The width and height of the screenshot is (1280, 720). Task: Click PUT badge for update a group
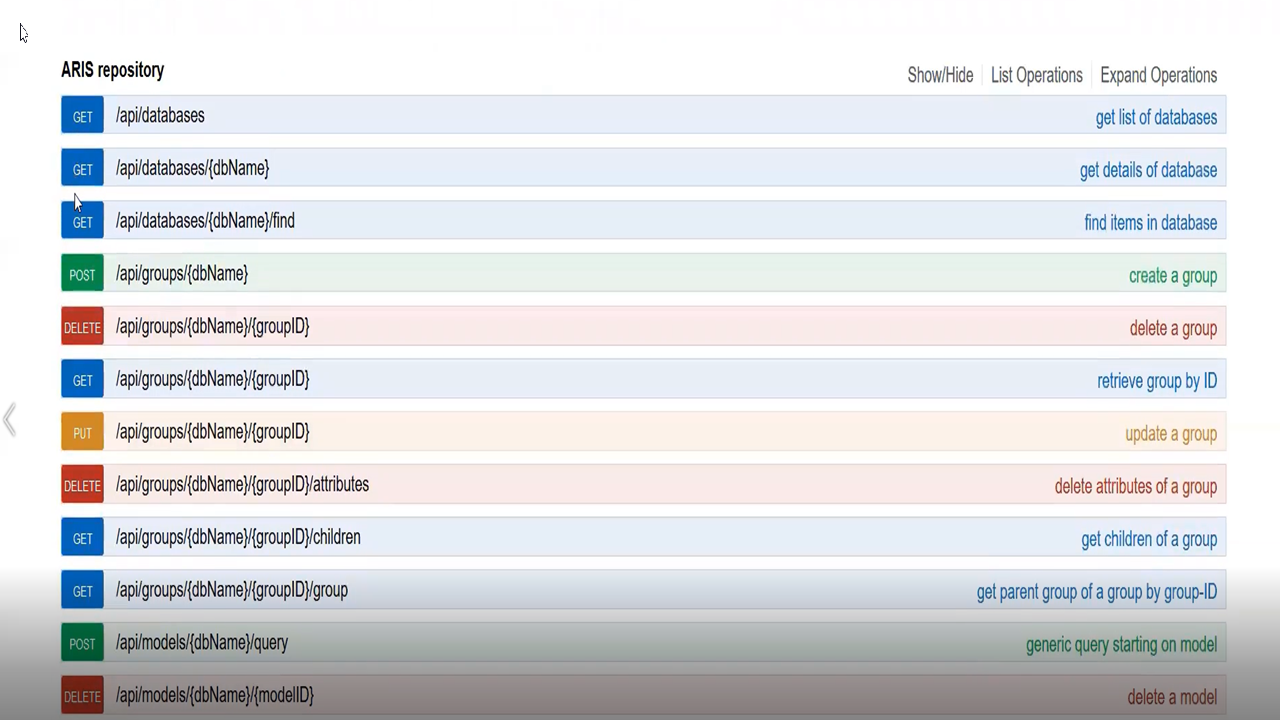(x=82, y=433)
